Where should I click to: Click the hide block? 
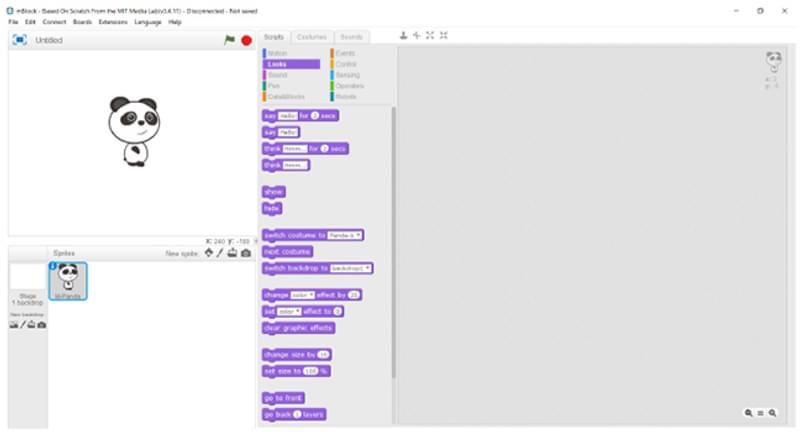pos(272,208)
